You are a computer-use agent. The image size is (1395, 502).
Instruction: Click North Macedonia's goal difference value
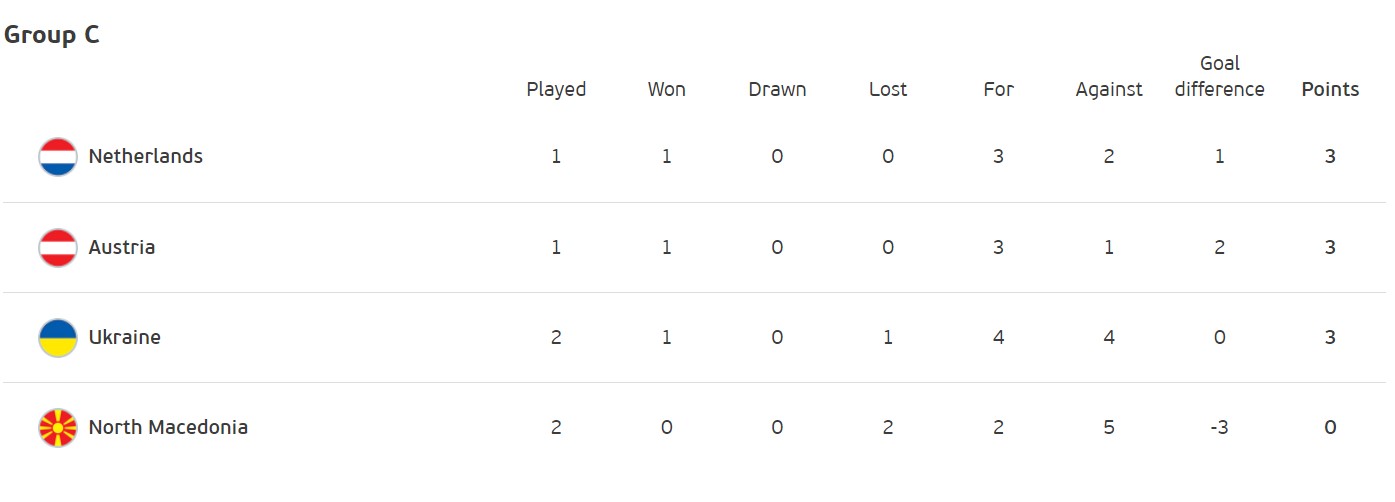coord(1219,427)
